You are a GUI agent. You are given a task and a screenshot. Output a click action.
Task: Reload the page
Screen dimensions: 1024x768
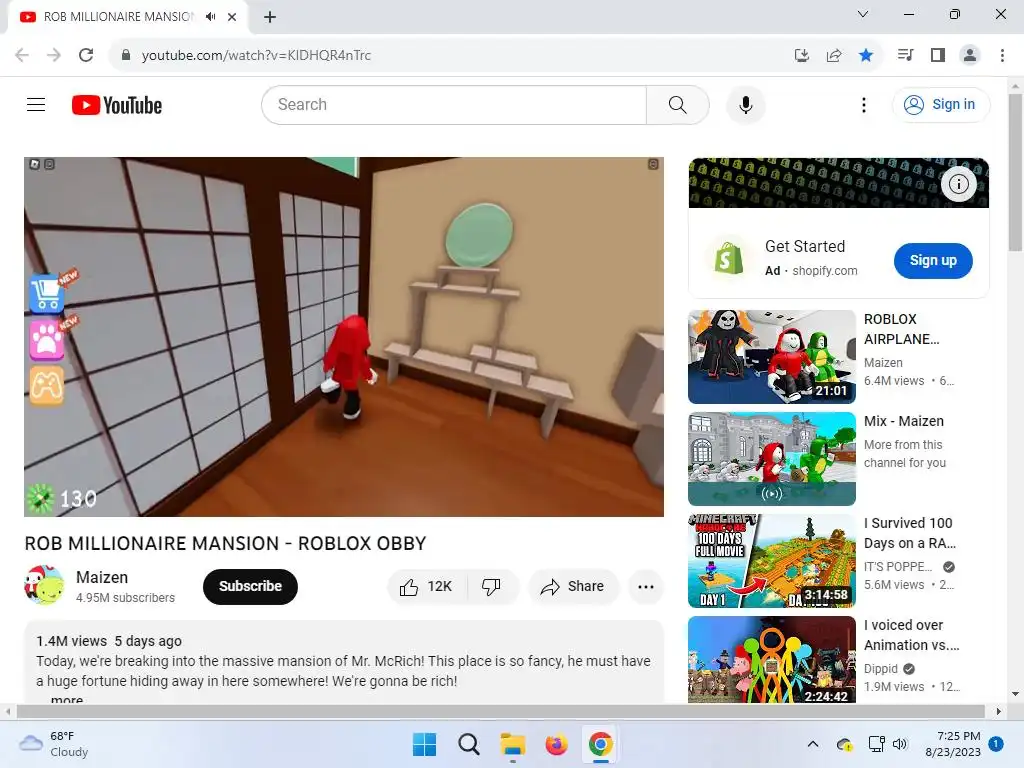pos(86,55)
